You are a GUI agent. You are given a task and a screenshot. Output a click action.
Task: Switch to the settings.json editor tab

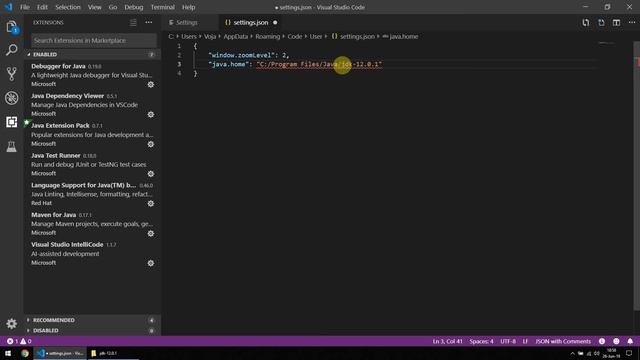click(x=250, y=22)
